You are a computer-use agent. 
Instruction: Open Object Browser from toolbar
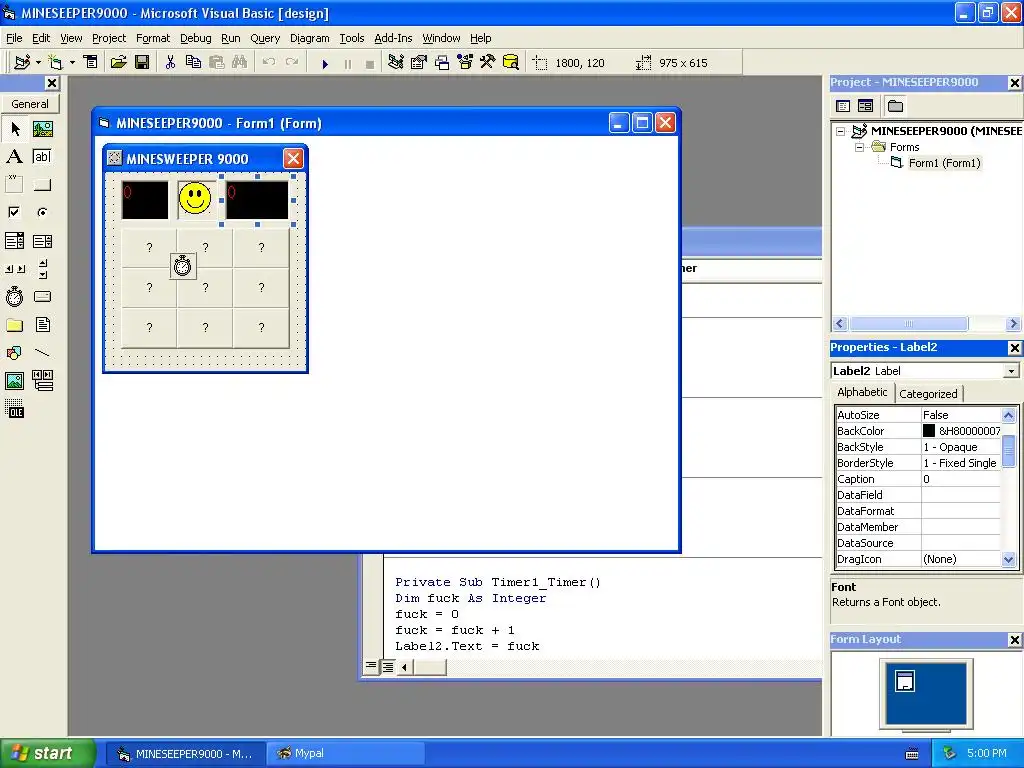pyautogui.click(x=465, y=62)
